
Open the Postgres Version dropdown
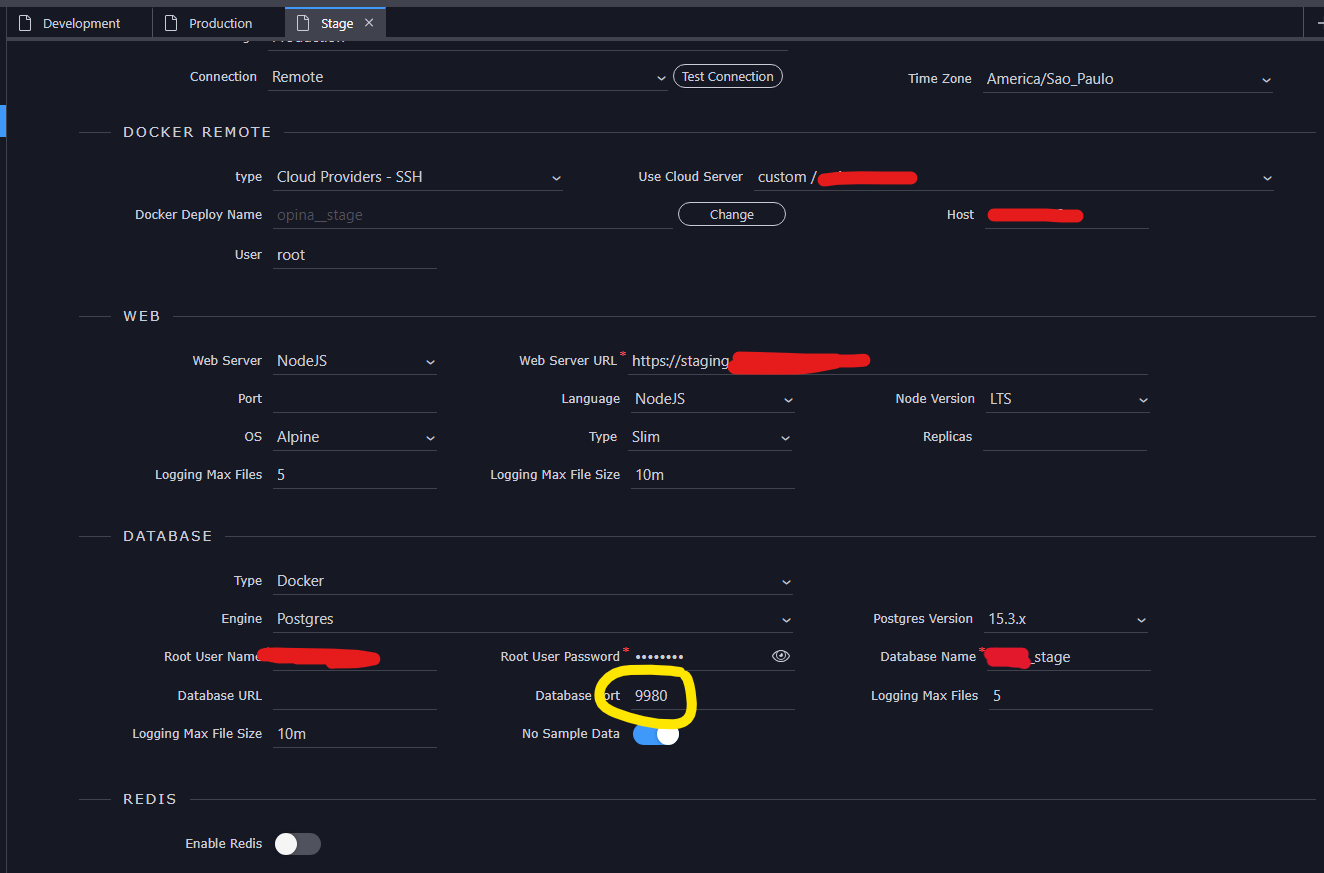tap(1067, 619)
